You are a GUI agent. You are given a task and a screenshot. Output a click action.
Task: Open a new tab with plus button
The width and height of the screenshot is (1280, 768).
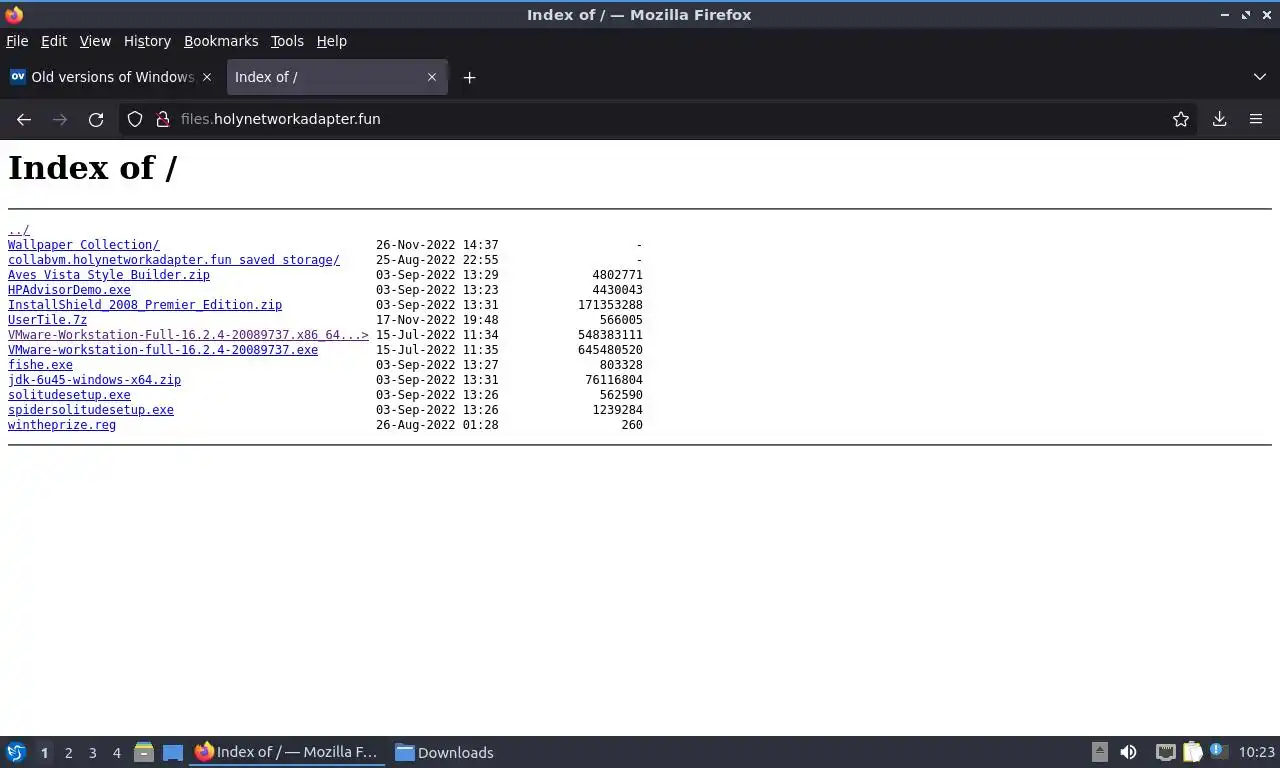469,77
